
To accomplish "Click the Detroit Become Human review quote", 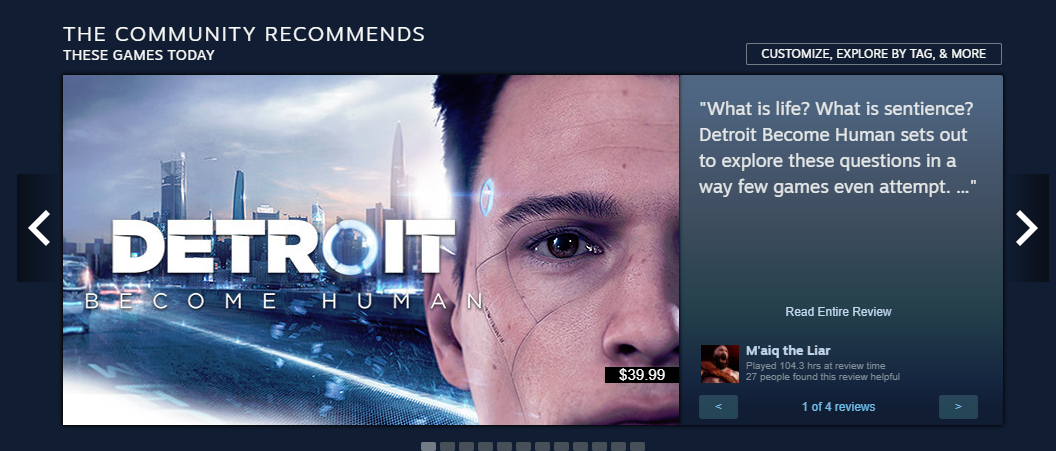I will click(x=837, y=147).
